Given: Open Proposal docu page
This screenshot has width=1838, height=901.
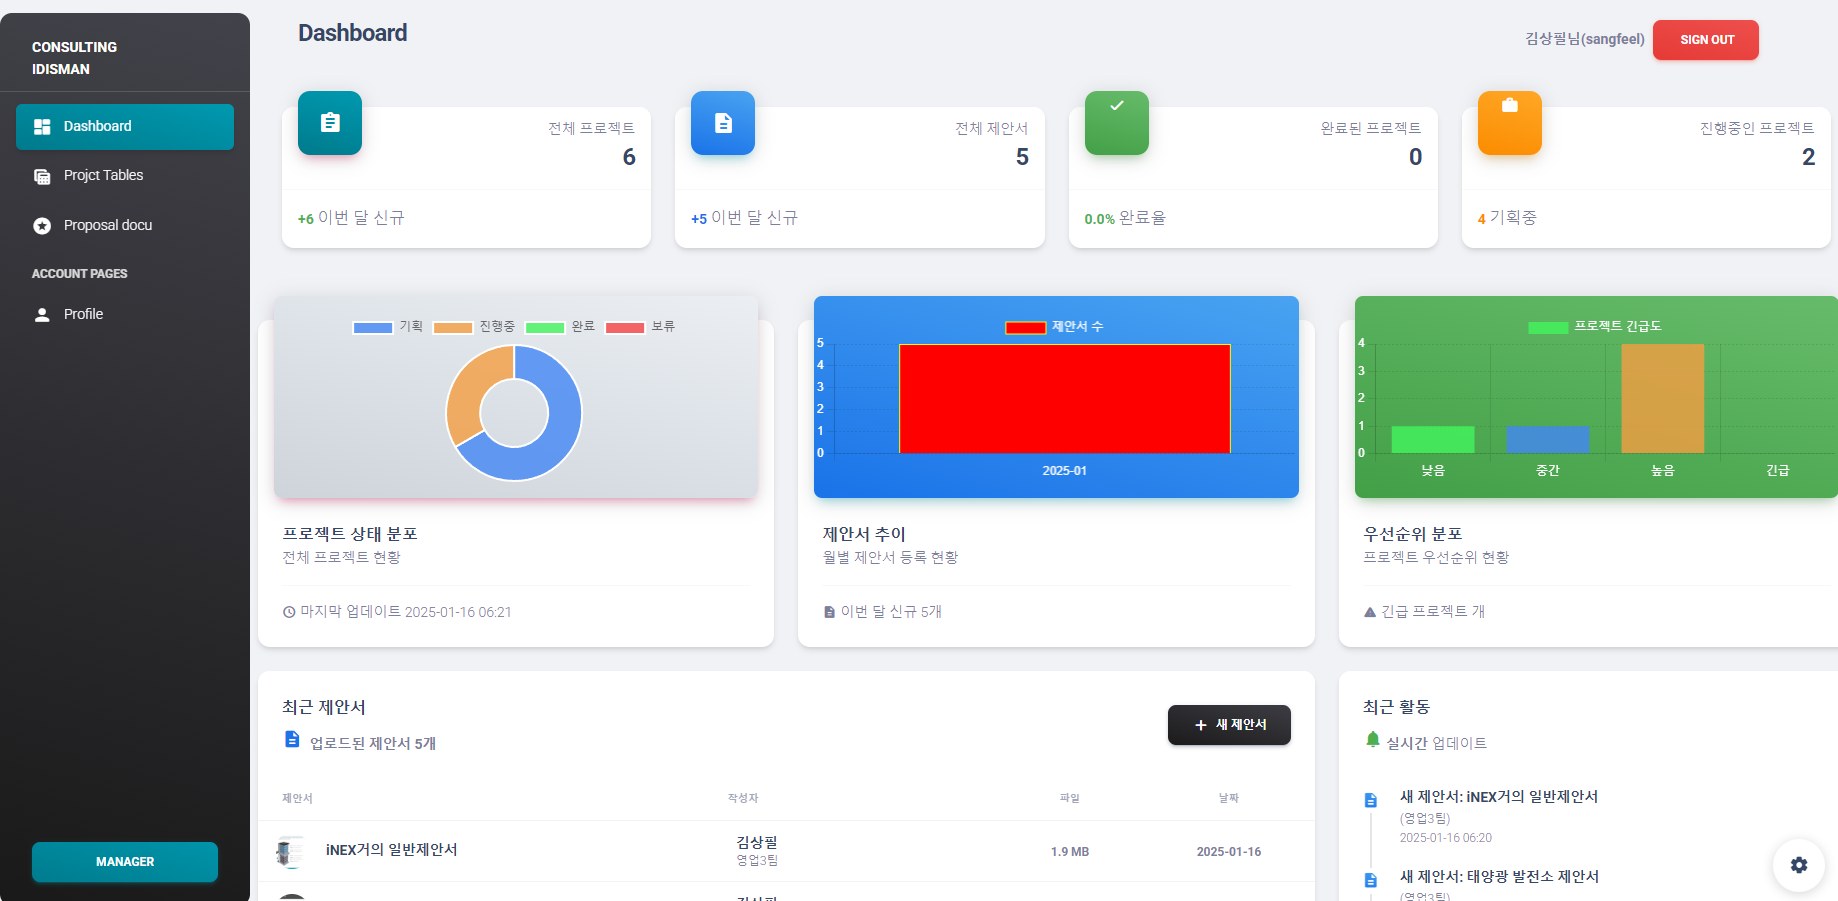Looking at the screenshot, I should coord(125,226).
